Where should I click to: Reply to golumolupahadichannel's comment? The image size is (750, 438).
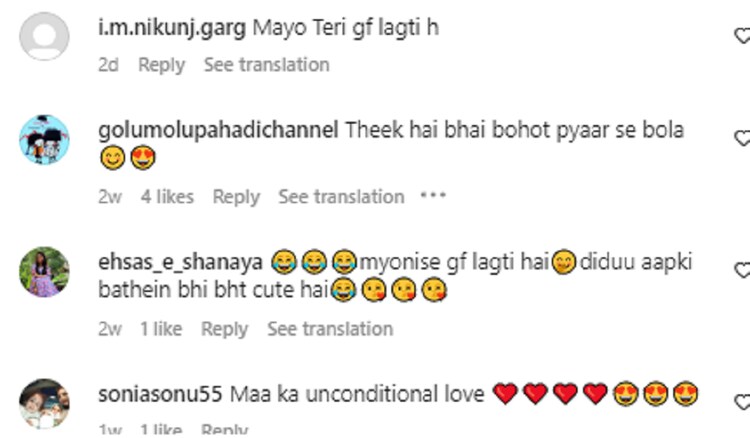point(236,197)
